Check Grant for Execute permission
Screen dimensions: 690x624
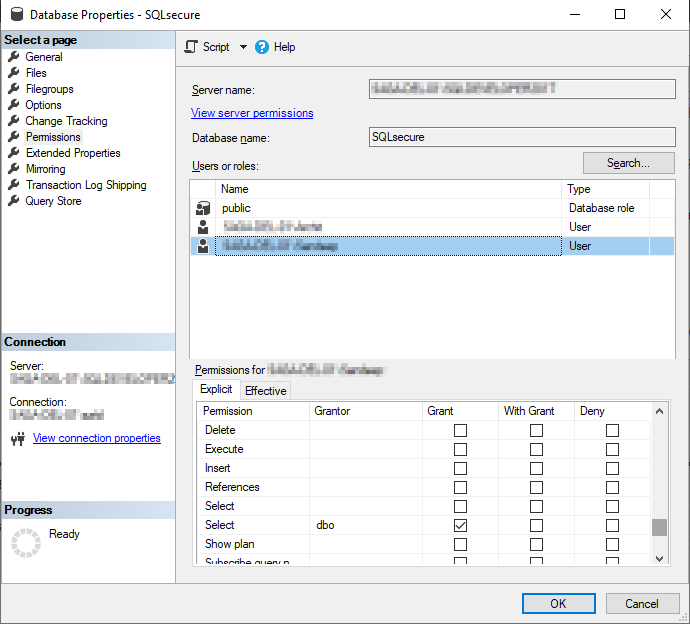[460, 449]
